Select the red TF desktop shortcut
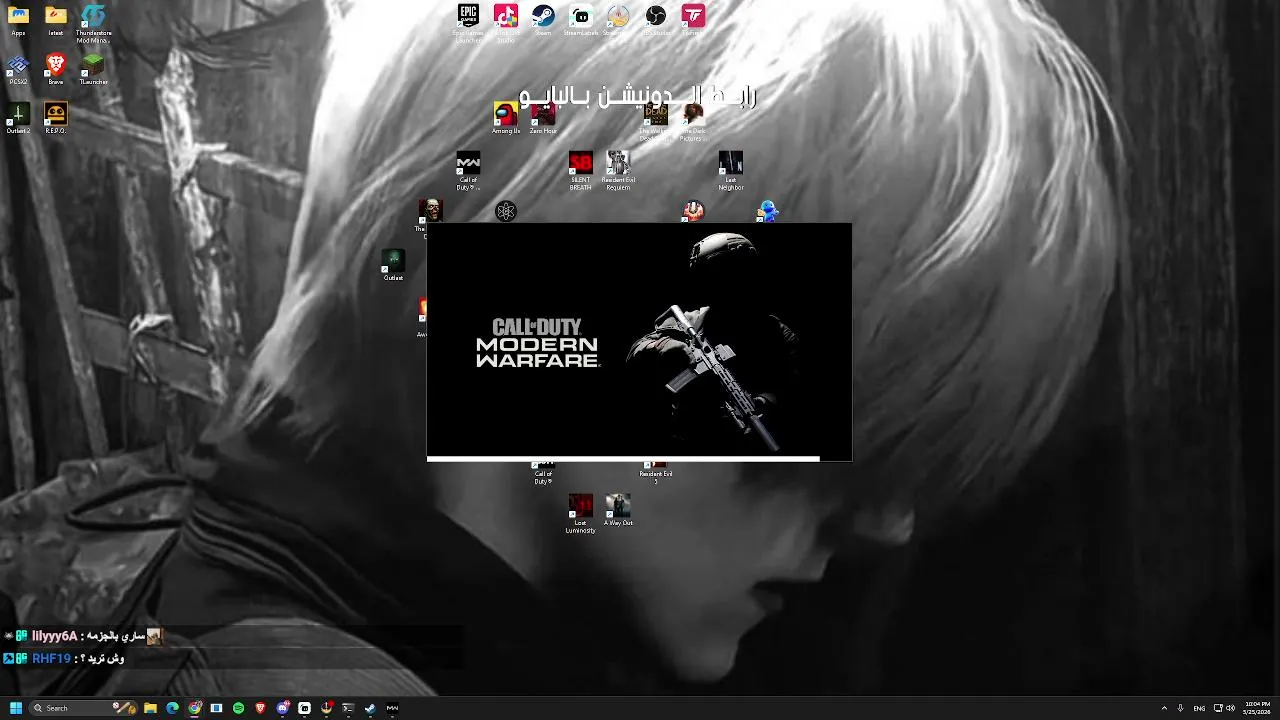Viewport: 1280px width, 720px height. [693, 20]
